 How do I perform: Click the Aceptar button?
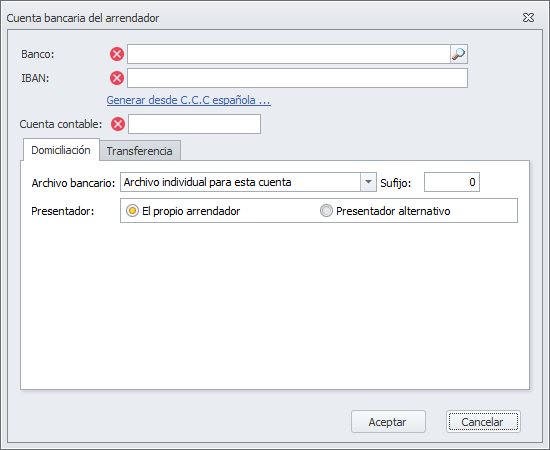[388, 422]
